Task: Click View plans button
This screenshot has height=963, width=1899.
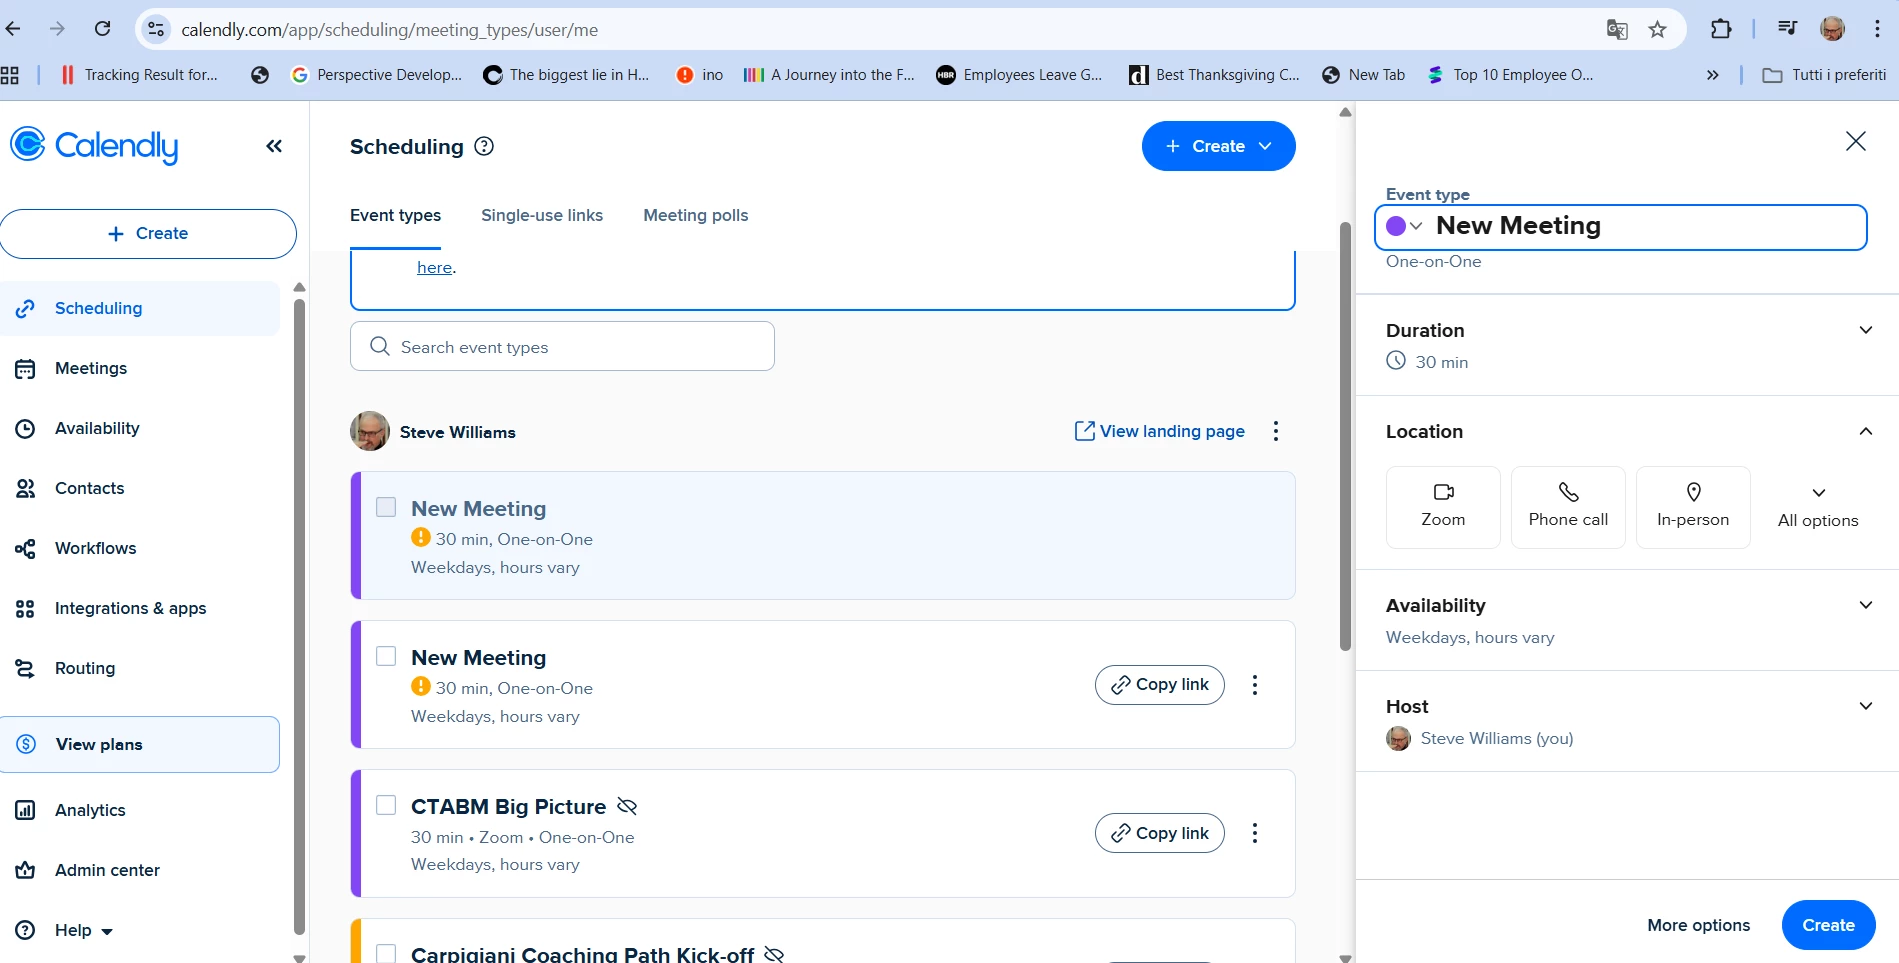Action: pyautogui.click(x=140, y=744)
